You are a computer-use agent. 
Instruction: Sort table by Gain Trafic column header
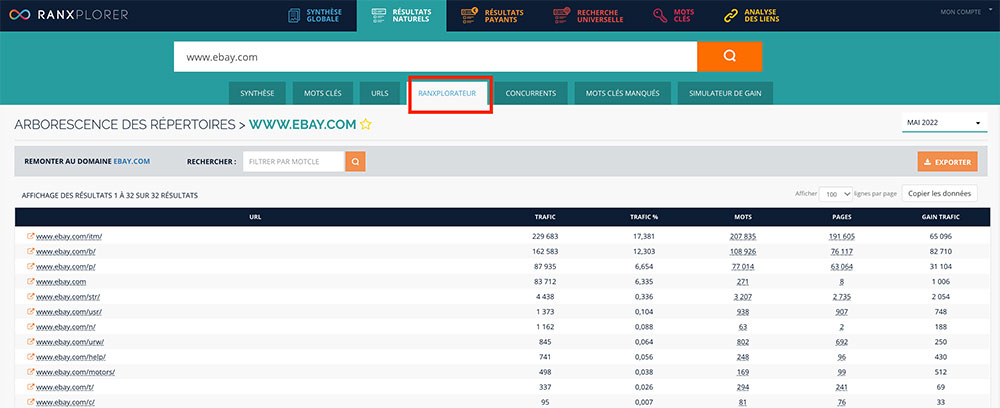[941, 217]
